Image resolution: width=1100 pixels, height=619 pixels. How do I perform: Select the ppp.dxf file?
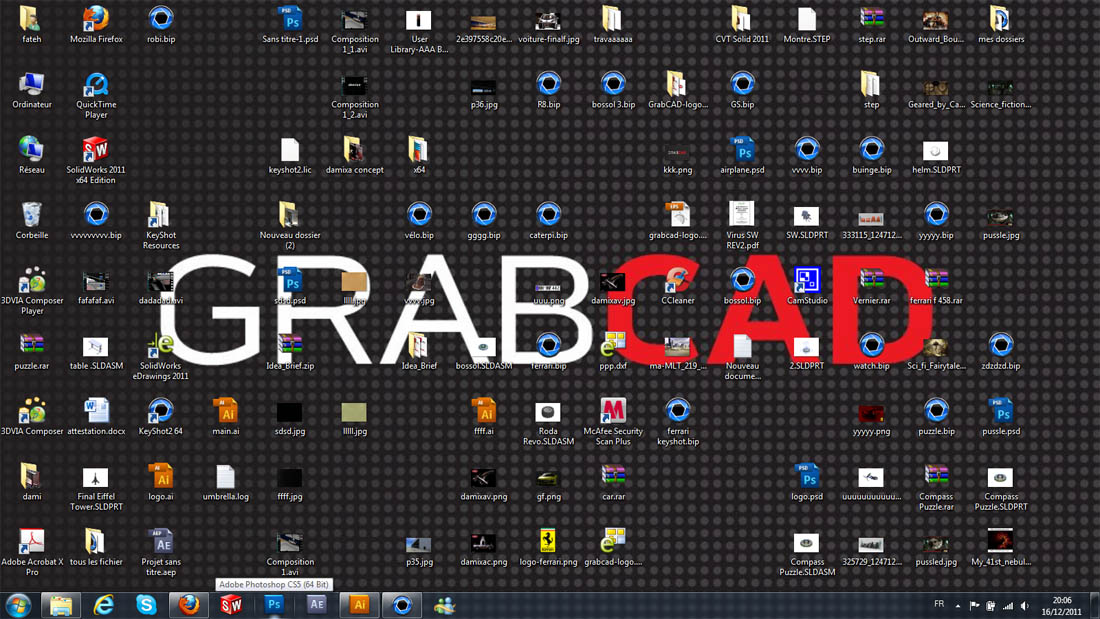[613, 351]
